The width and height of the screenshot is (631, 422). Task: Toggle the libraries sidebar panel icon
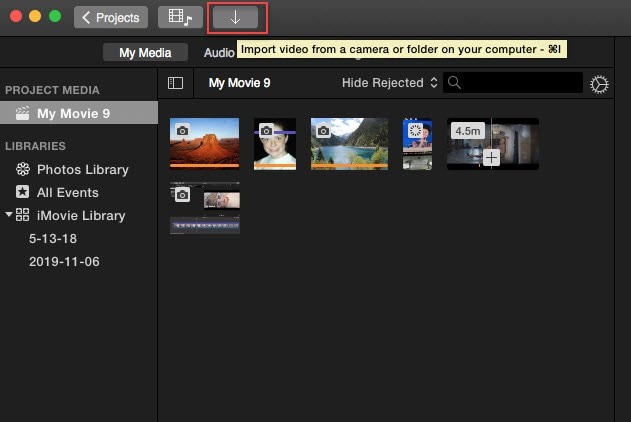[175, 83]
